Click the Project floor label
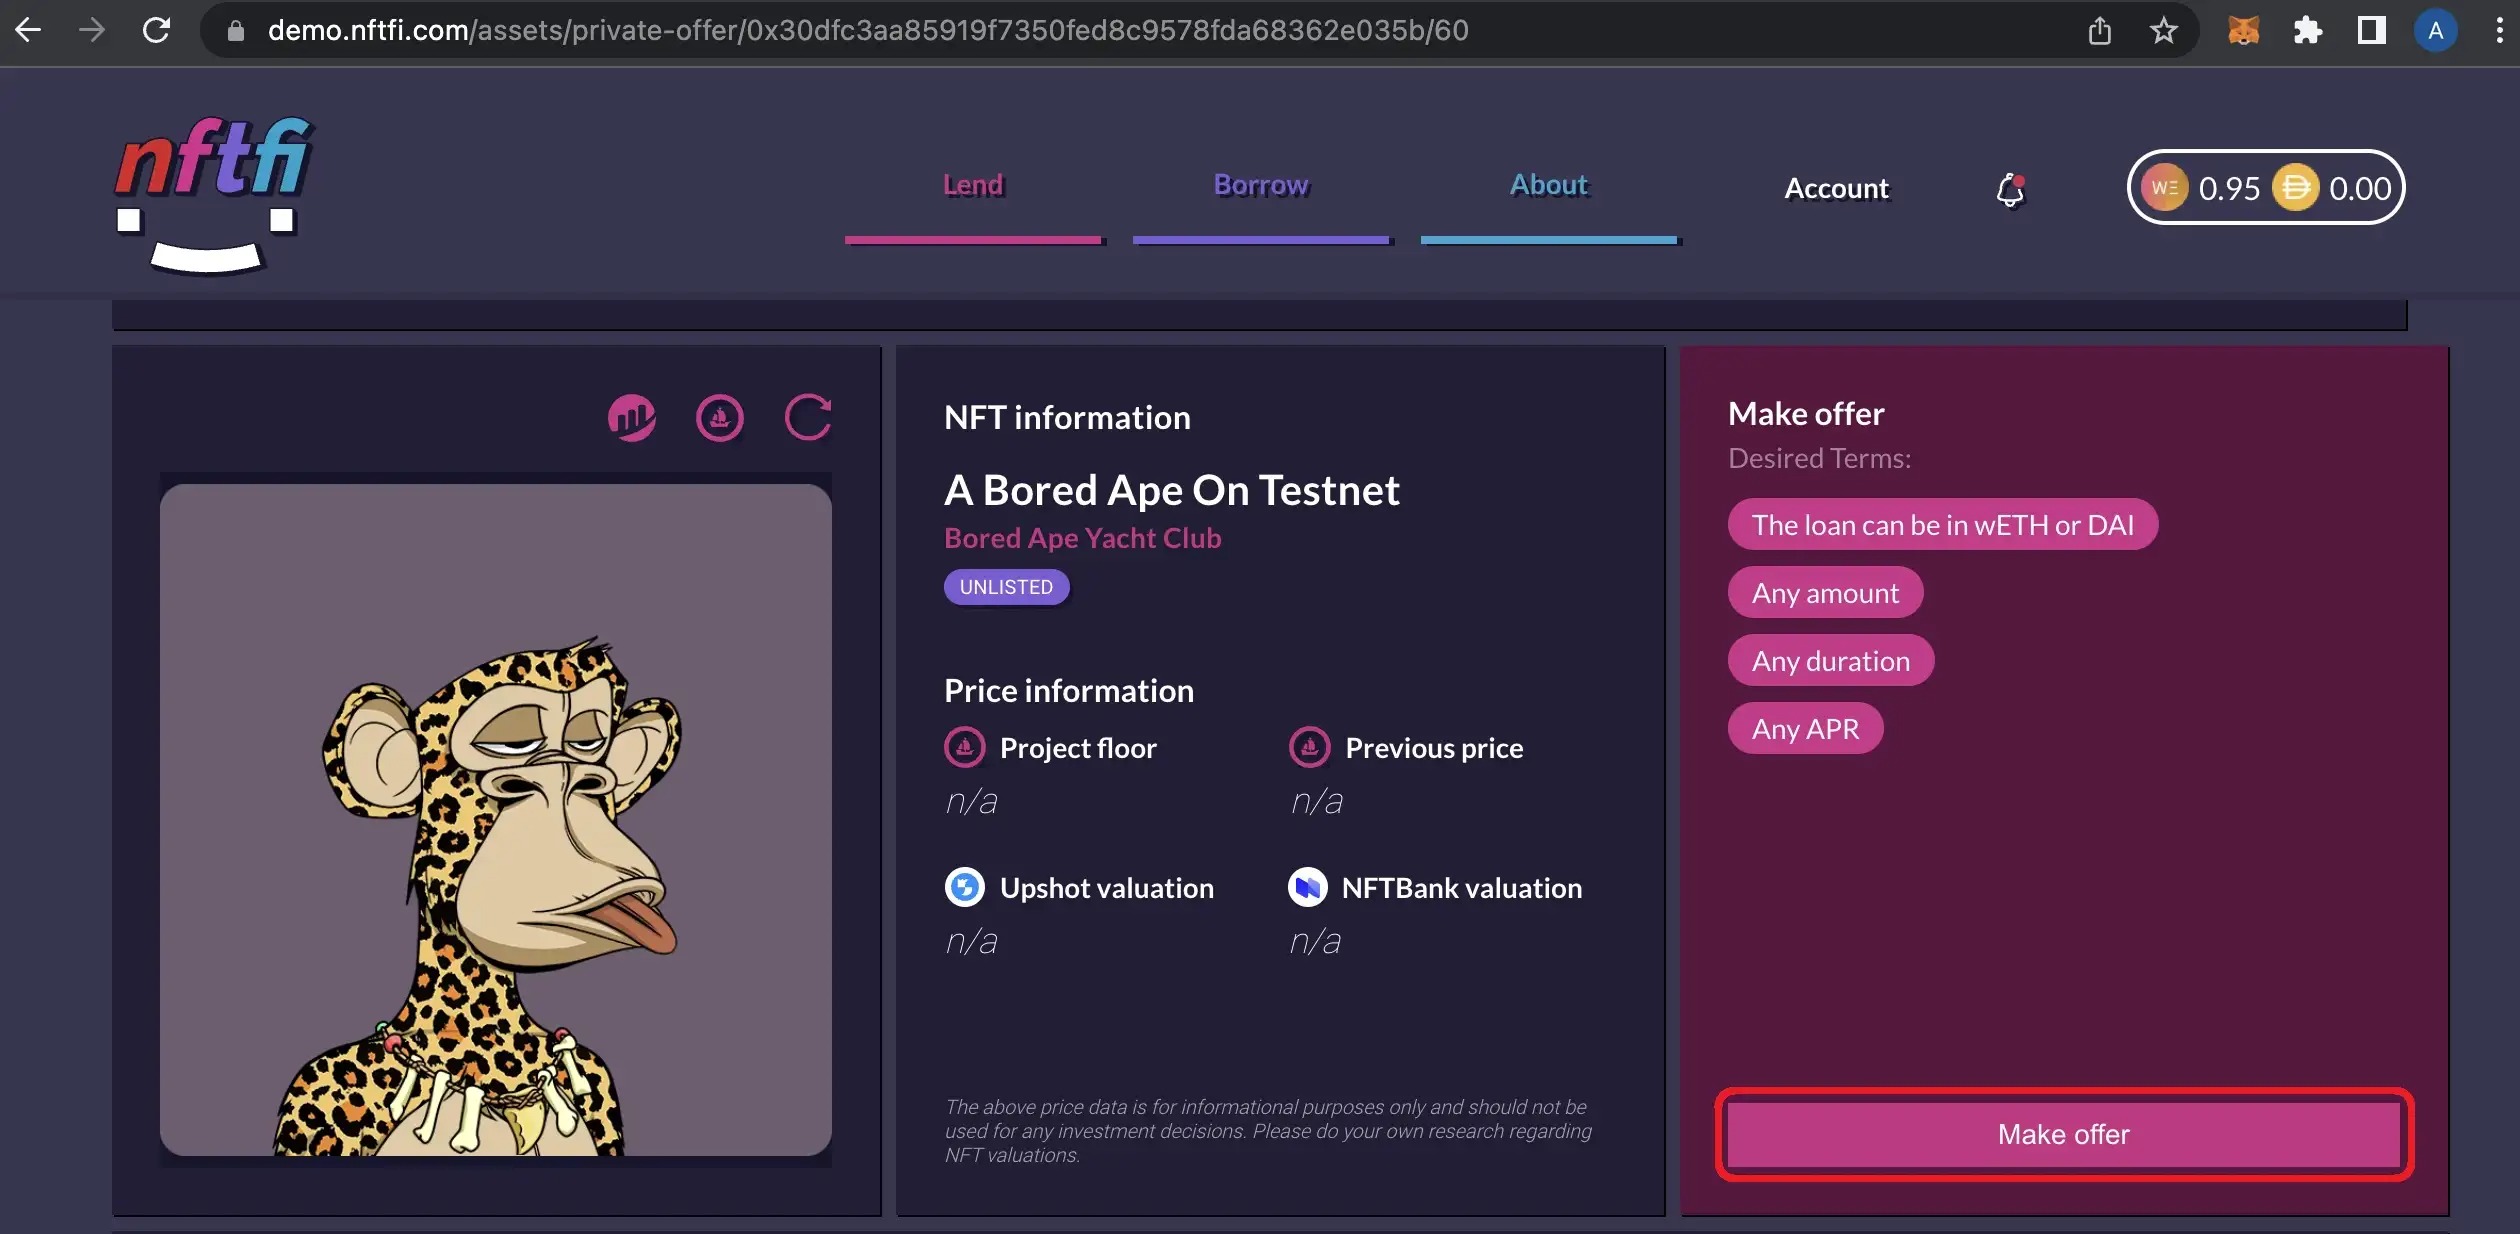Image resolution: width=2520 pixels, height=1234 pixels. 1078,748
